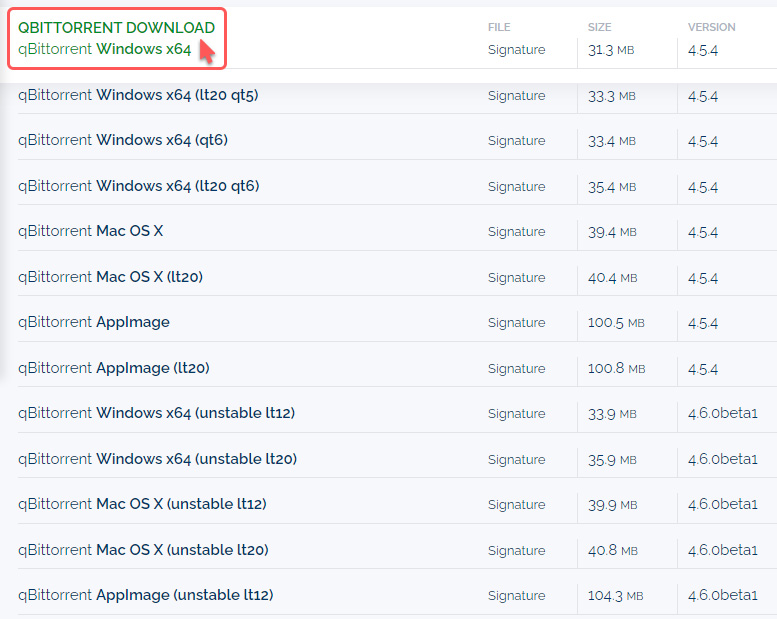Open Signature for the 39.4 MB Mac OS X build

[x=516, y=232]
